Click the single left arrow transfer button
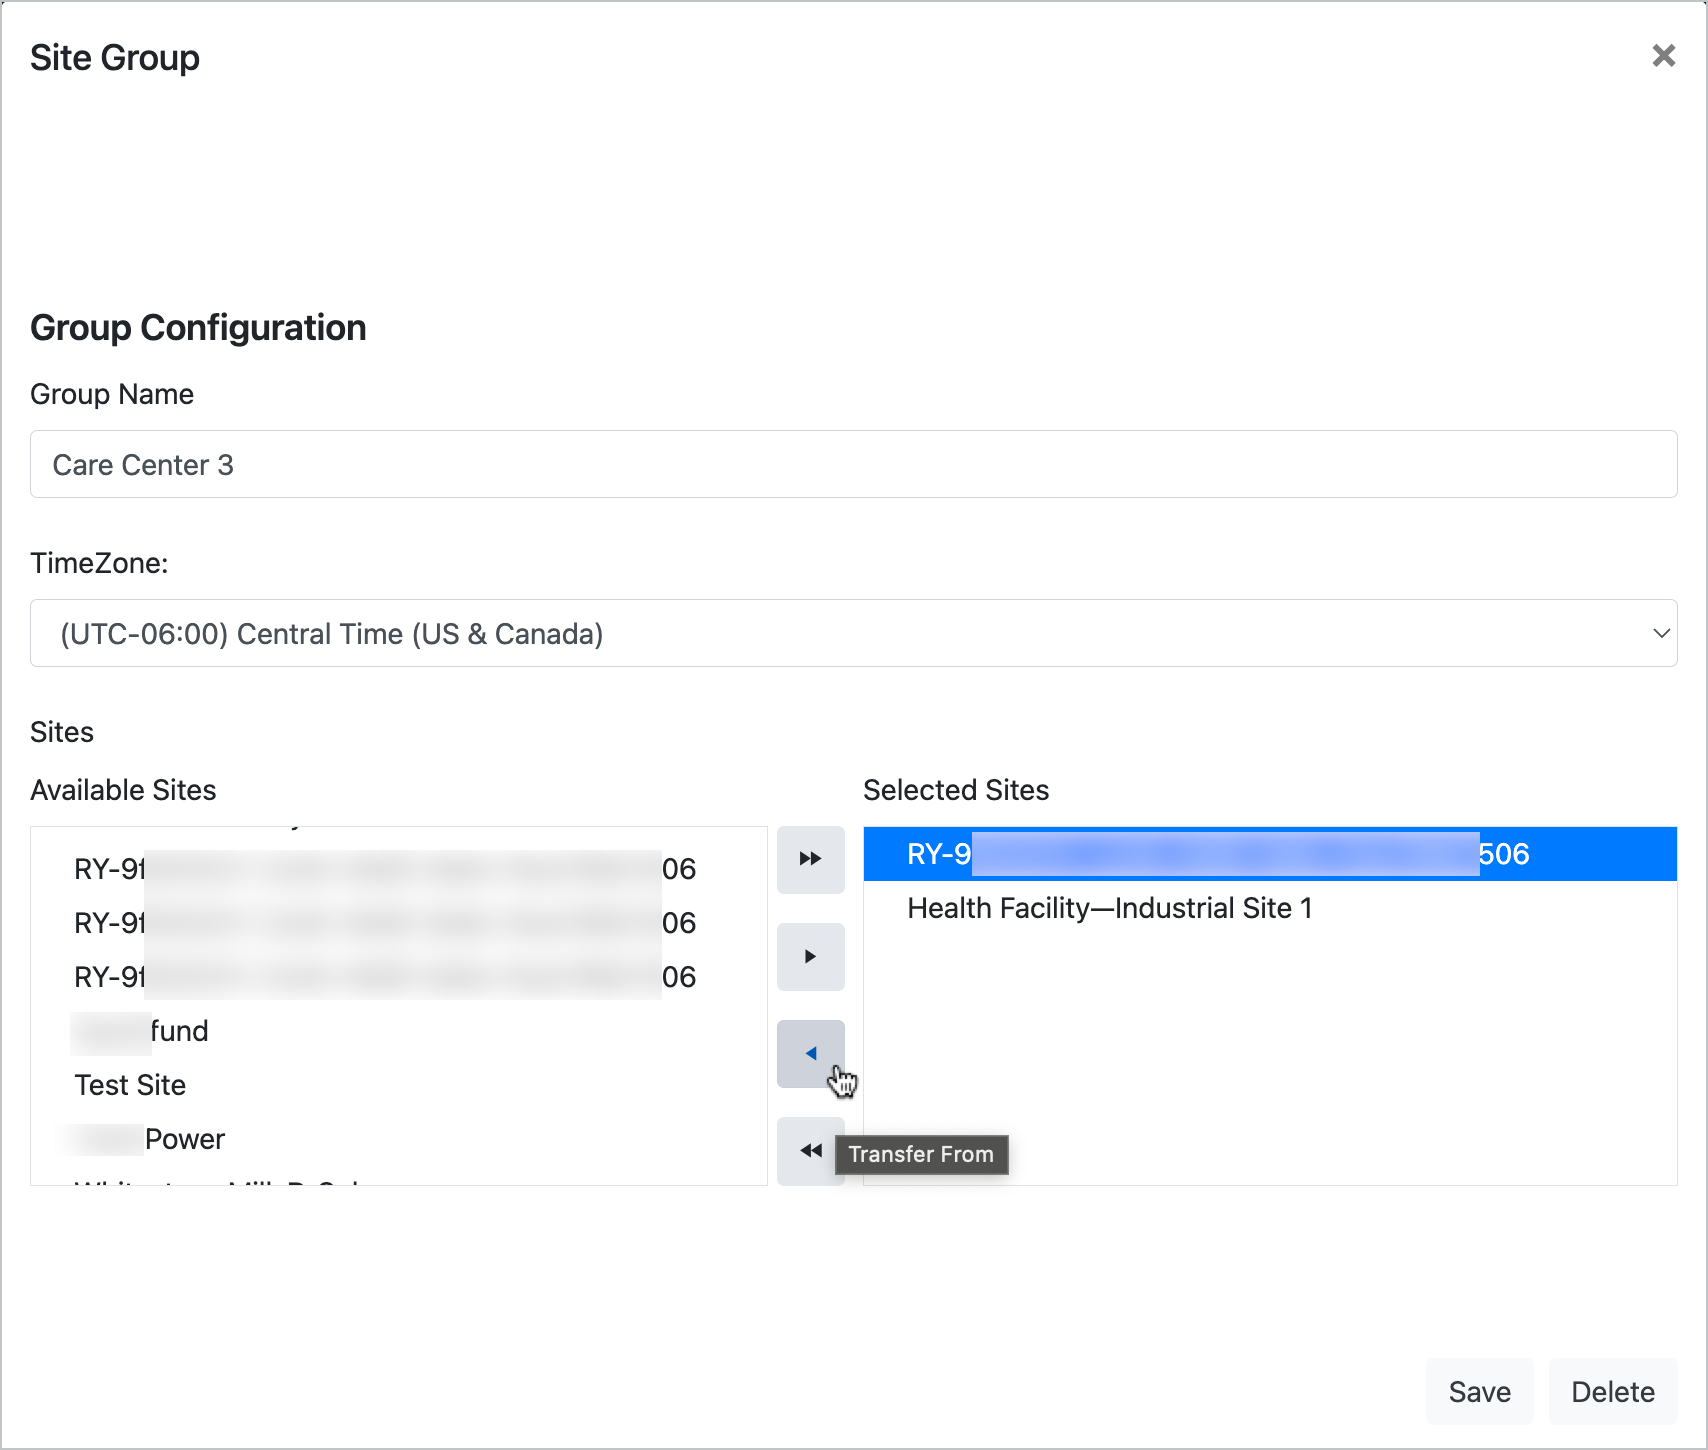 pyautogui.click(x=810, y=1053)
